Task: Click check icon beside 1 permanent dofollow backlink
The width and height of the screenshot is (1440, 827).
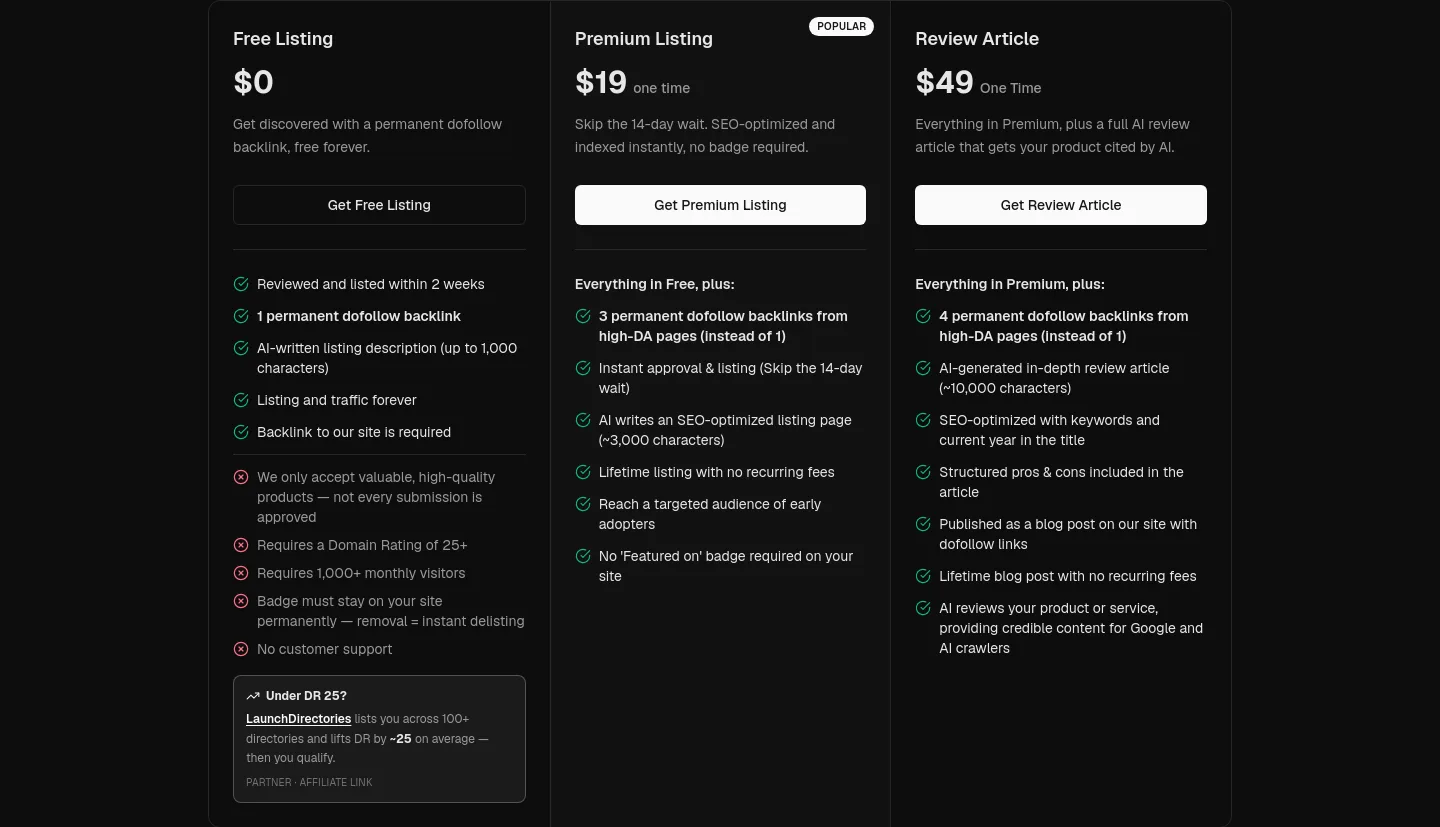Action: (241, 316)
